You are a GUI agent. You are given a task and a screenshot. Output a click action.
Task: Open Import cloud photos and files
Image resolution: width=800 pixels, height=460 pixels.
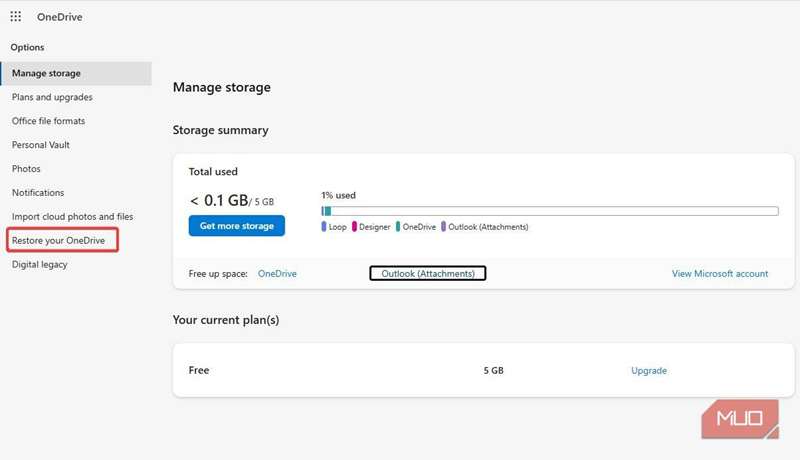(72, 217)
